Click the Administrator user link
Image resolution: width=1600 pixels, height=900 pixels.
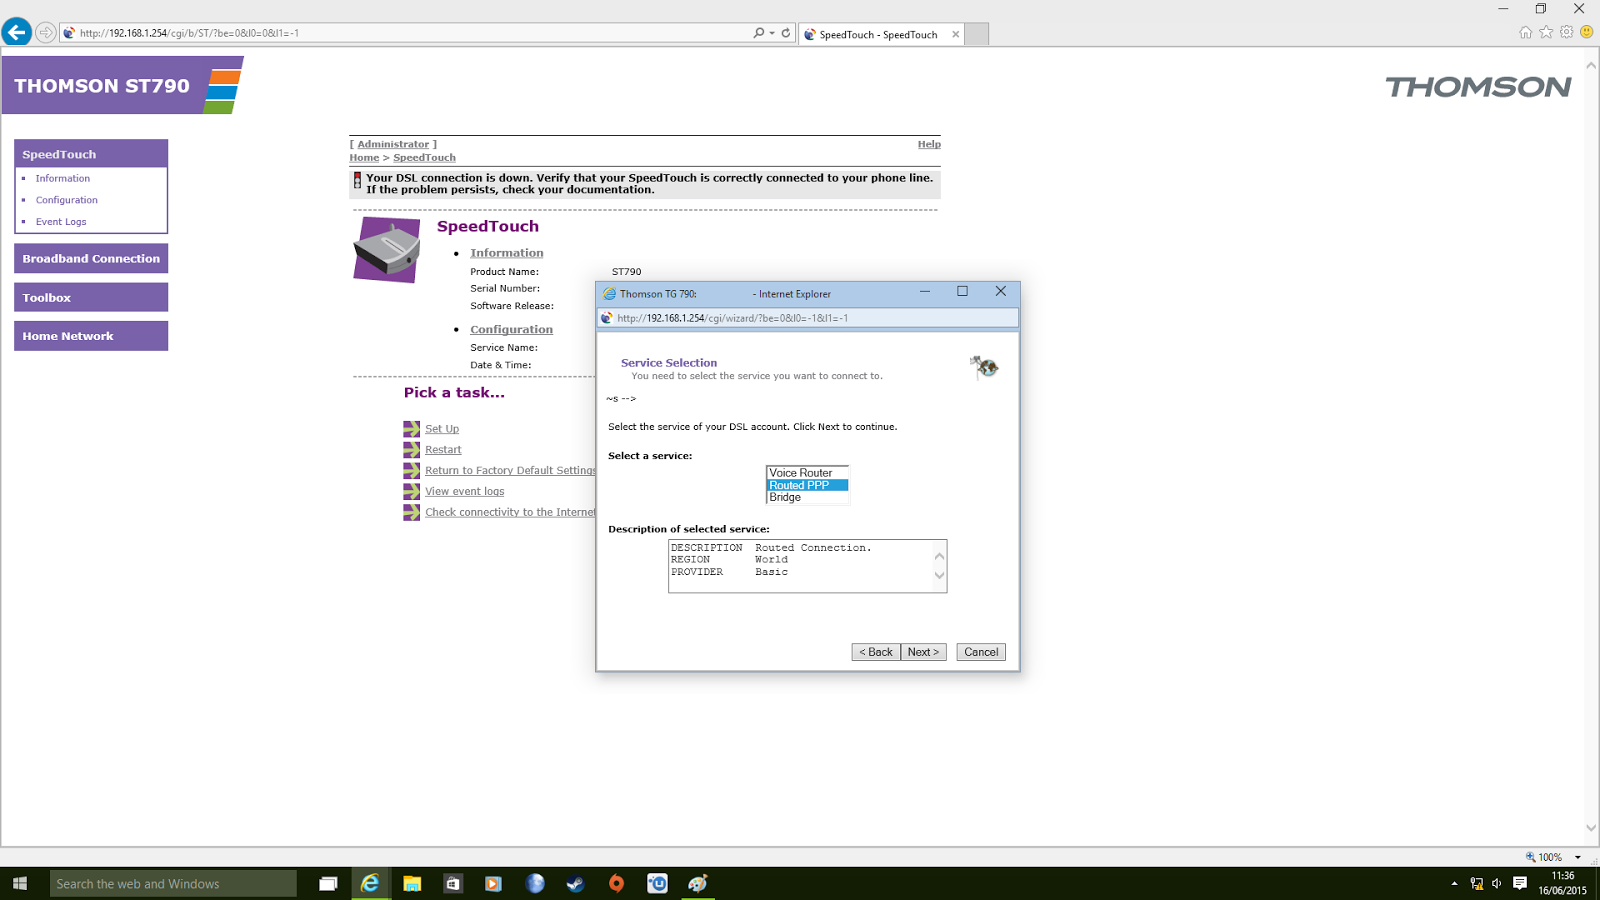pos(393,144)
